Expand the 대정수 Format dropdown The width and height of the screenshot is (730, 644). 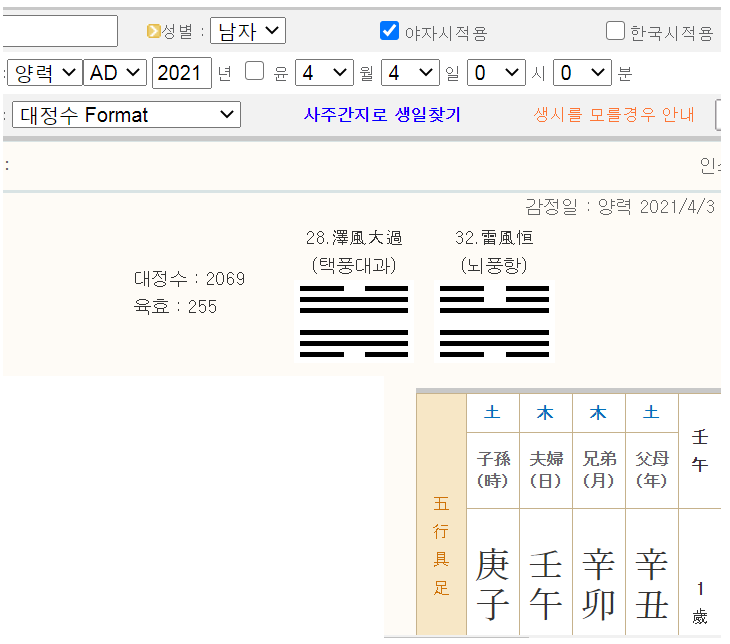click(x=126, y=115)
